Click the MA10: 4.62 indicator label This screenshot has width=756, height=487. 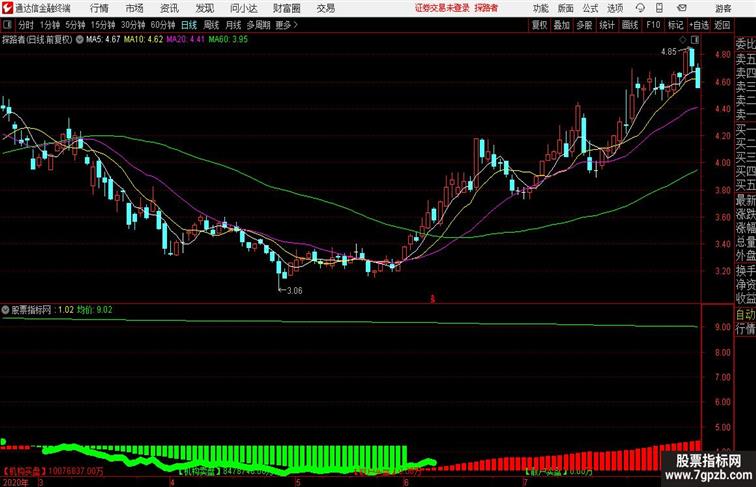pos(143,40)
